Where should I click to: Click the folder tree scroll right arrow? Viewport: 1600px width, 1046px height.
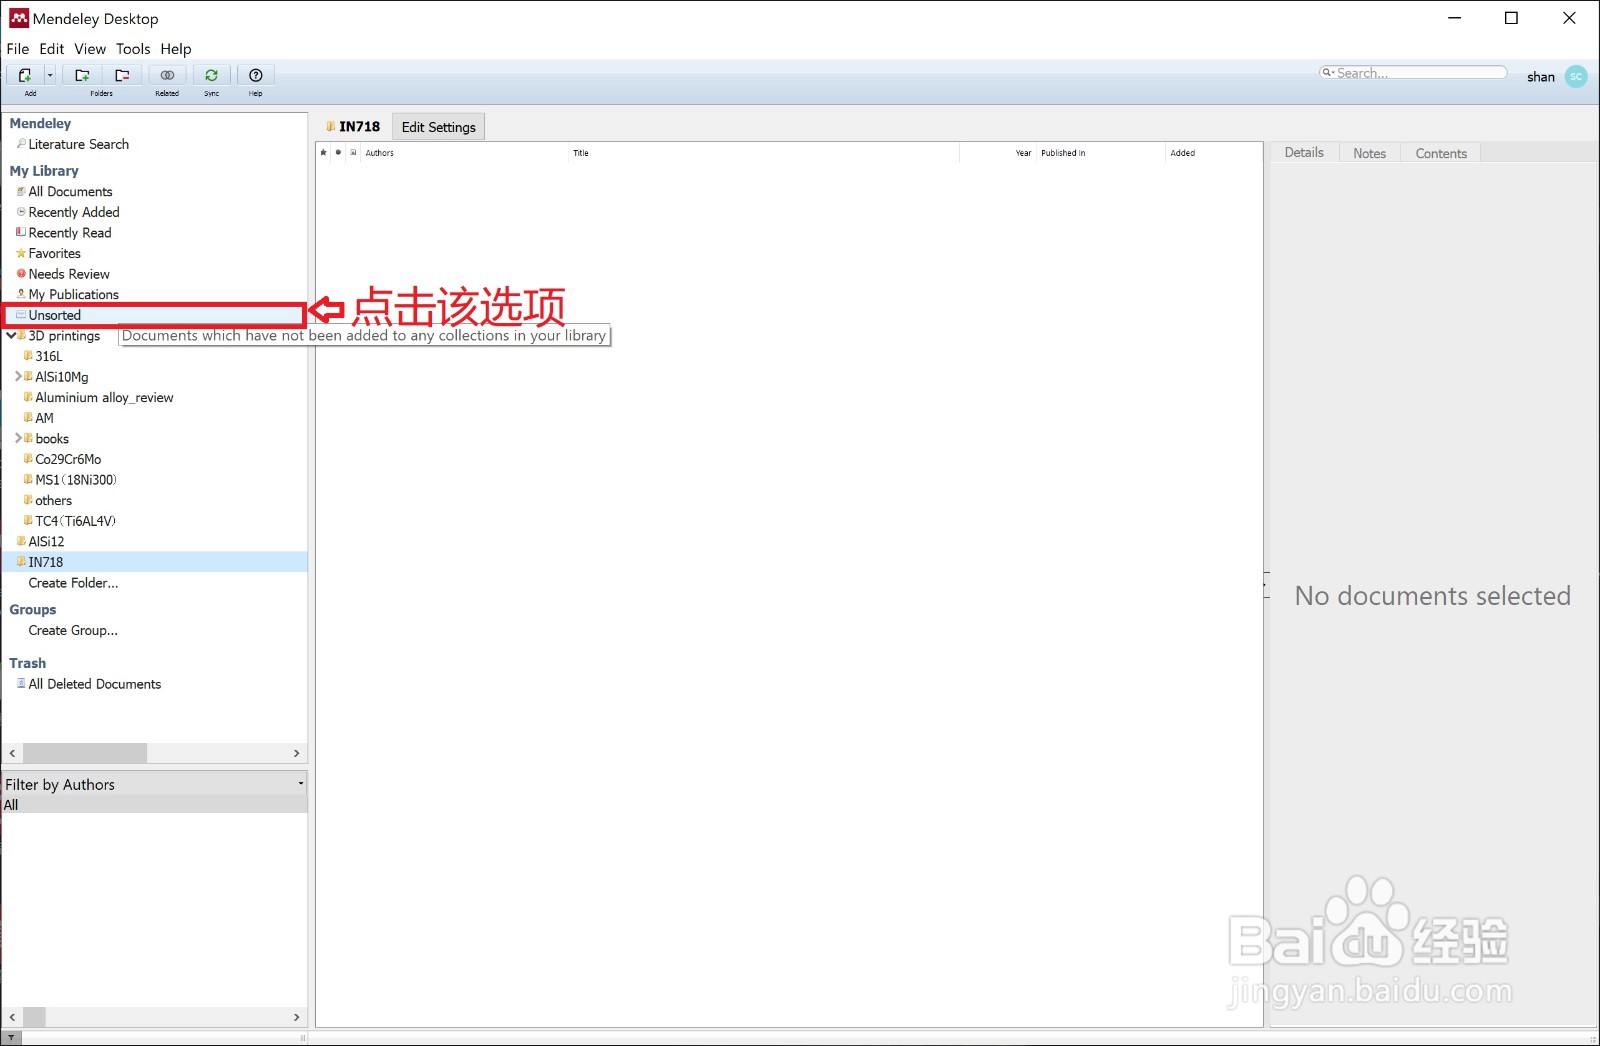coord(296,753)
